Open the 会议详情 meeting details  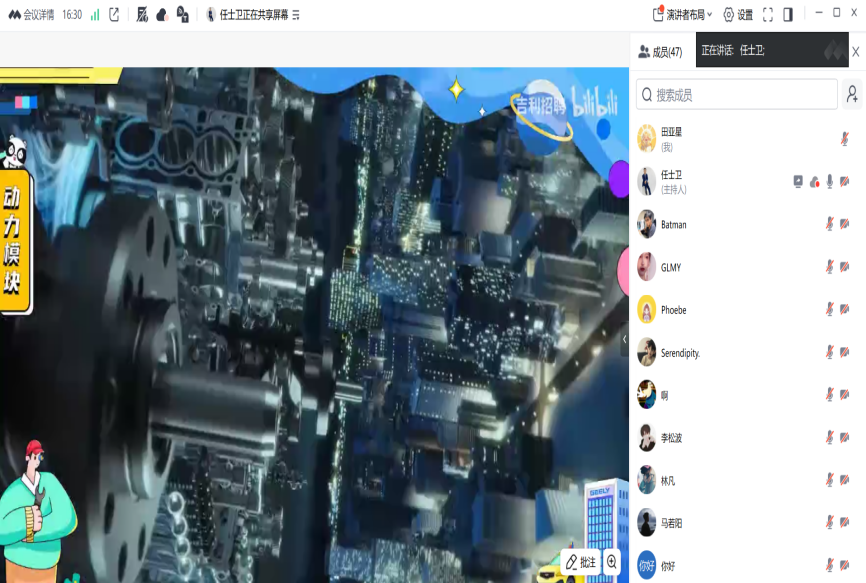click(x=30, y=15)
